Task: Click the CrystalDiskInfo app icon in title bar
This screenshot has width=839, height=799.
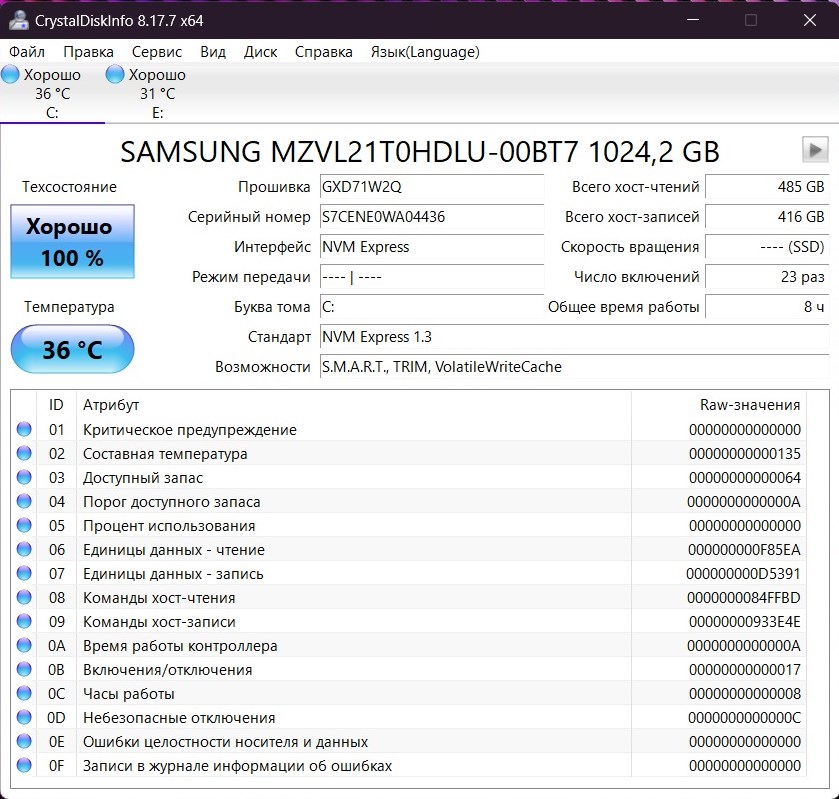Action: 18,20
